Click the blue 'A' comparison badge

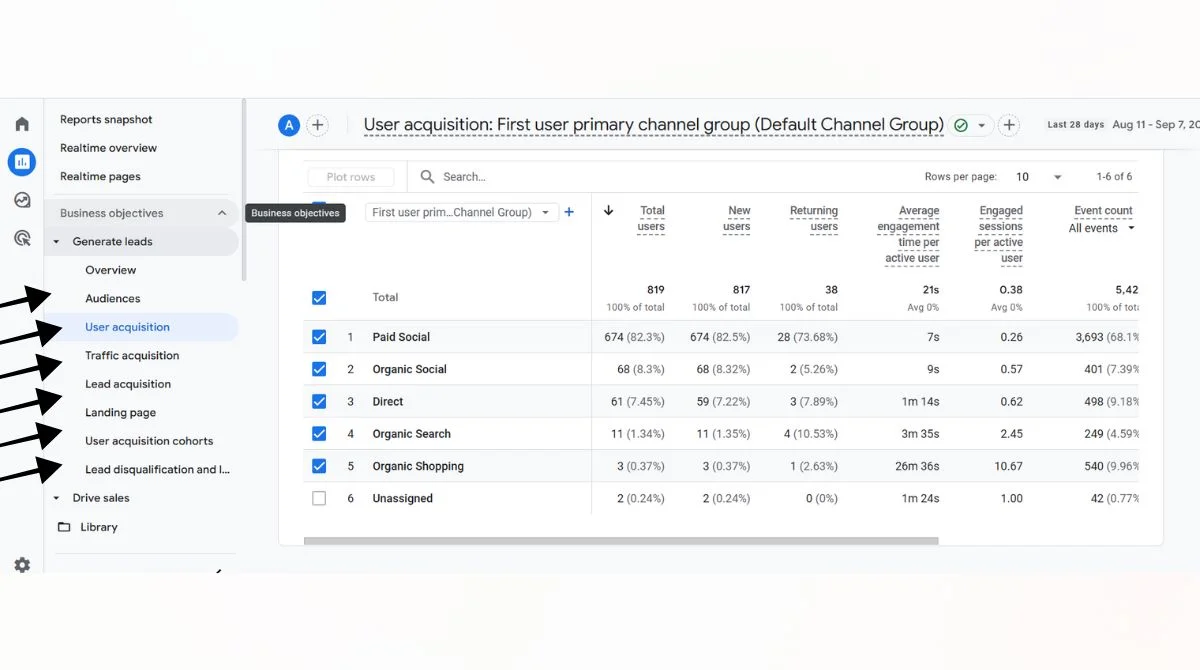point(288,125)
